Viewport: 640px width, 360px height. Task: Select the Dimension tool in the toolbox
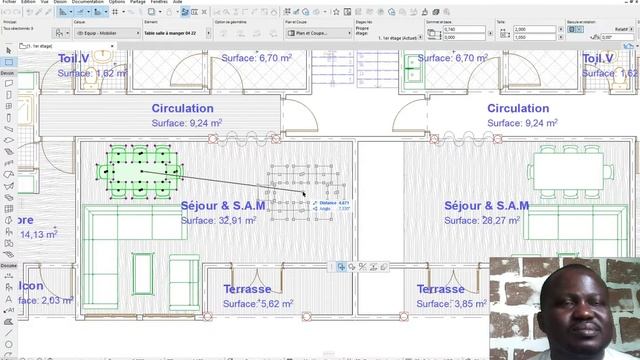(9, 276)
